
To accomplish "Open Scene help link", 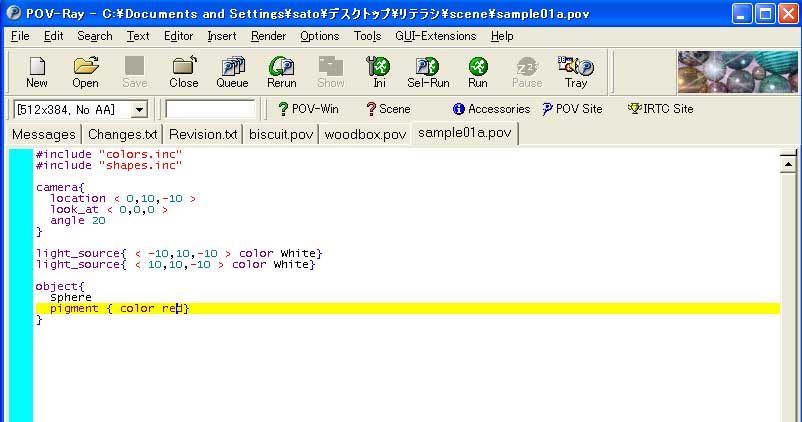I will pos(388,109).
